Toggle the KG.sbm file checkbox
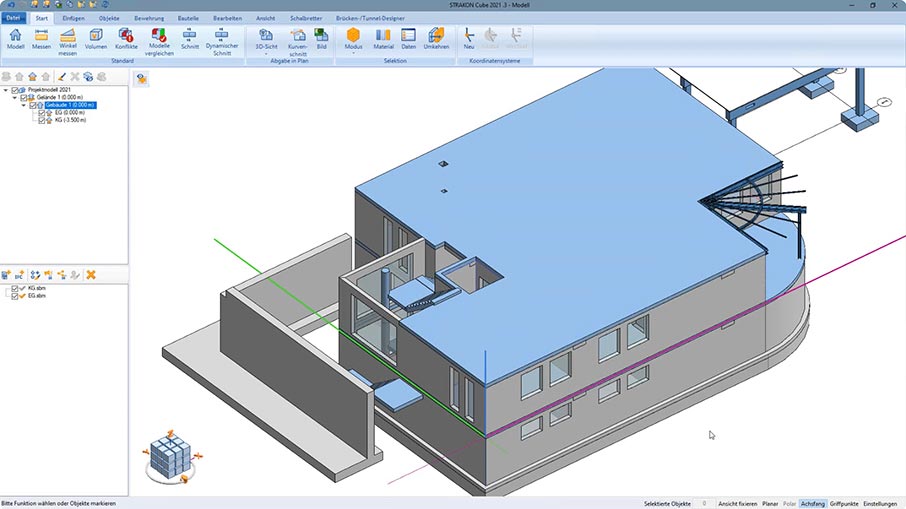This screenshot has width=906, height=509. point(14,288)
